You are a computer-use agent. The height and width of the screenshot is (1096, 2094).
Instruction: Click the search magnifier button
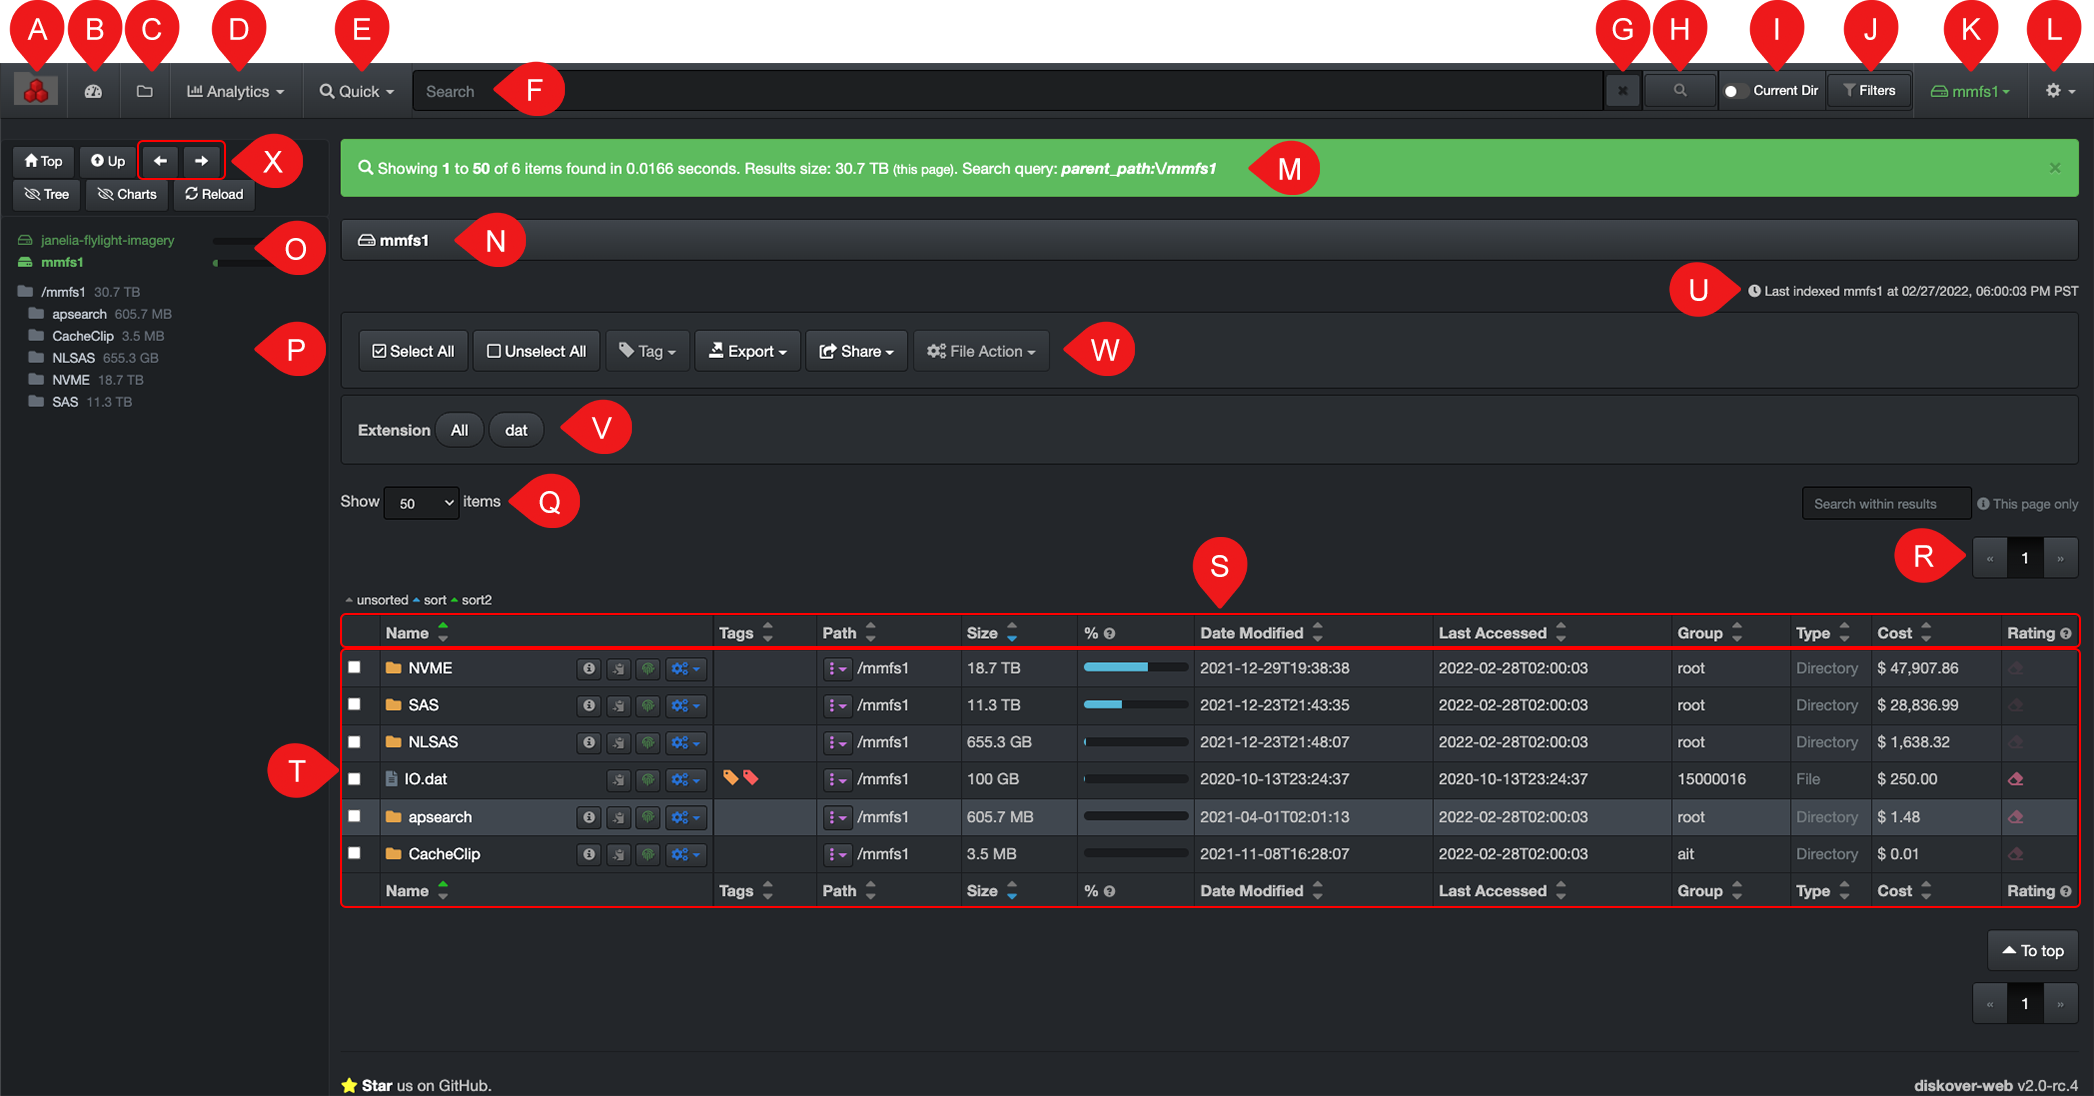click(1680, 91)
